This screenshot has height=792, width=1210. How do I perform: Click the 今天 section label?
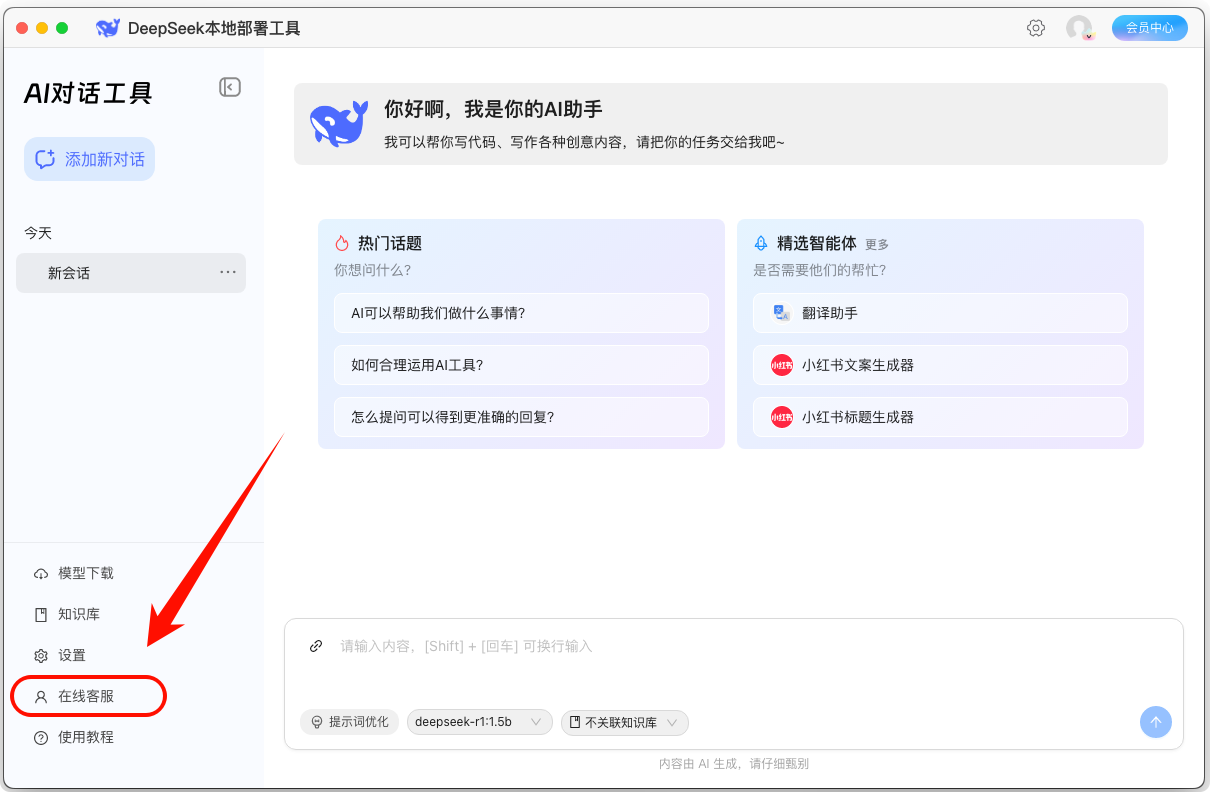[x=38, y=233]
